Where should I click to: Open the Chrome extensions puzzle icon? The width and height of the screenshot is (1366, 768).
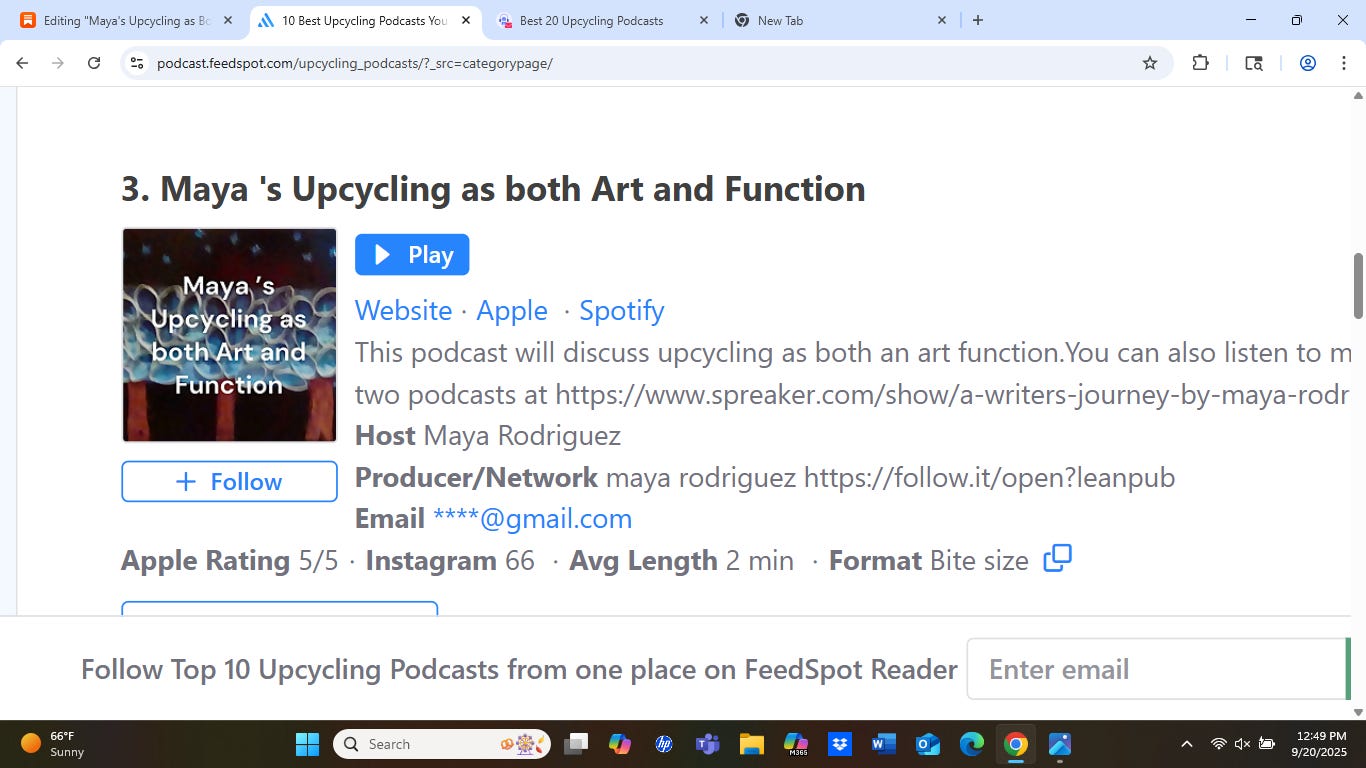click(x=1201, y=63)
